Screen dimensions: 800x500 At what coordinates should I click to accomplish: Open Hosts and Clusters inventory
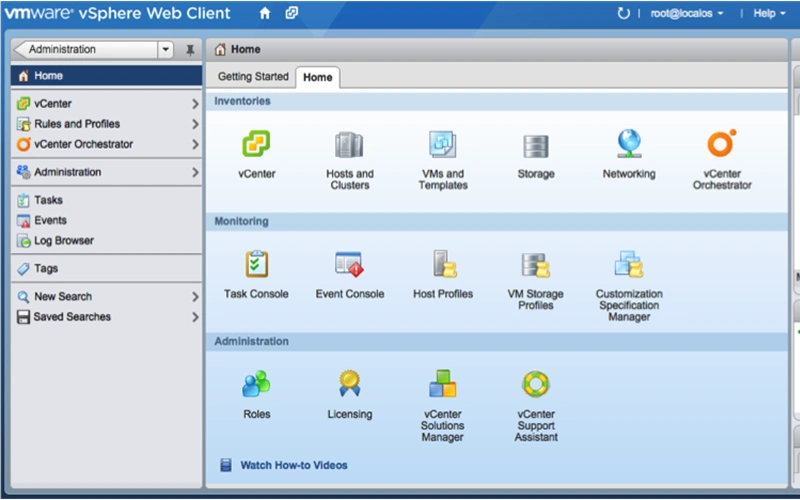(x=349, y=144)
